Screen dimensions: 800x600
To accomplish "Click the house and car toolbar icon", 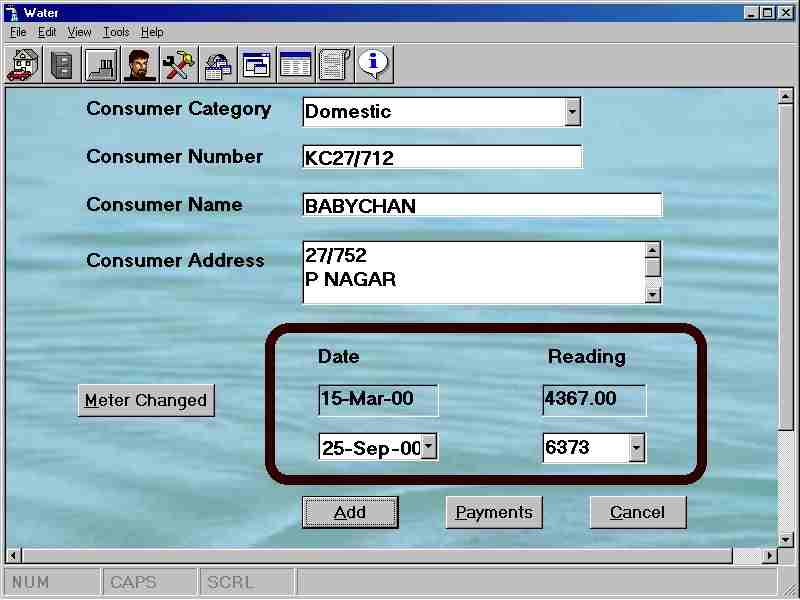I will click(23, 65).
